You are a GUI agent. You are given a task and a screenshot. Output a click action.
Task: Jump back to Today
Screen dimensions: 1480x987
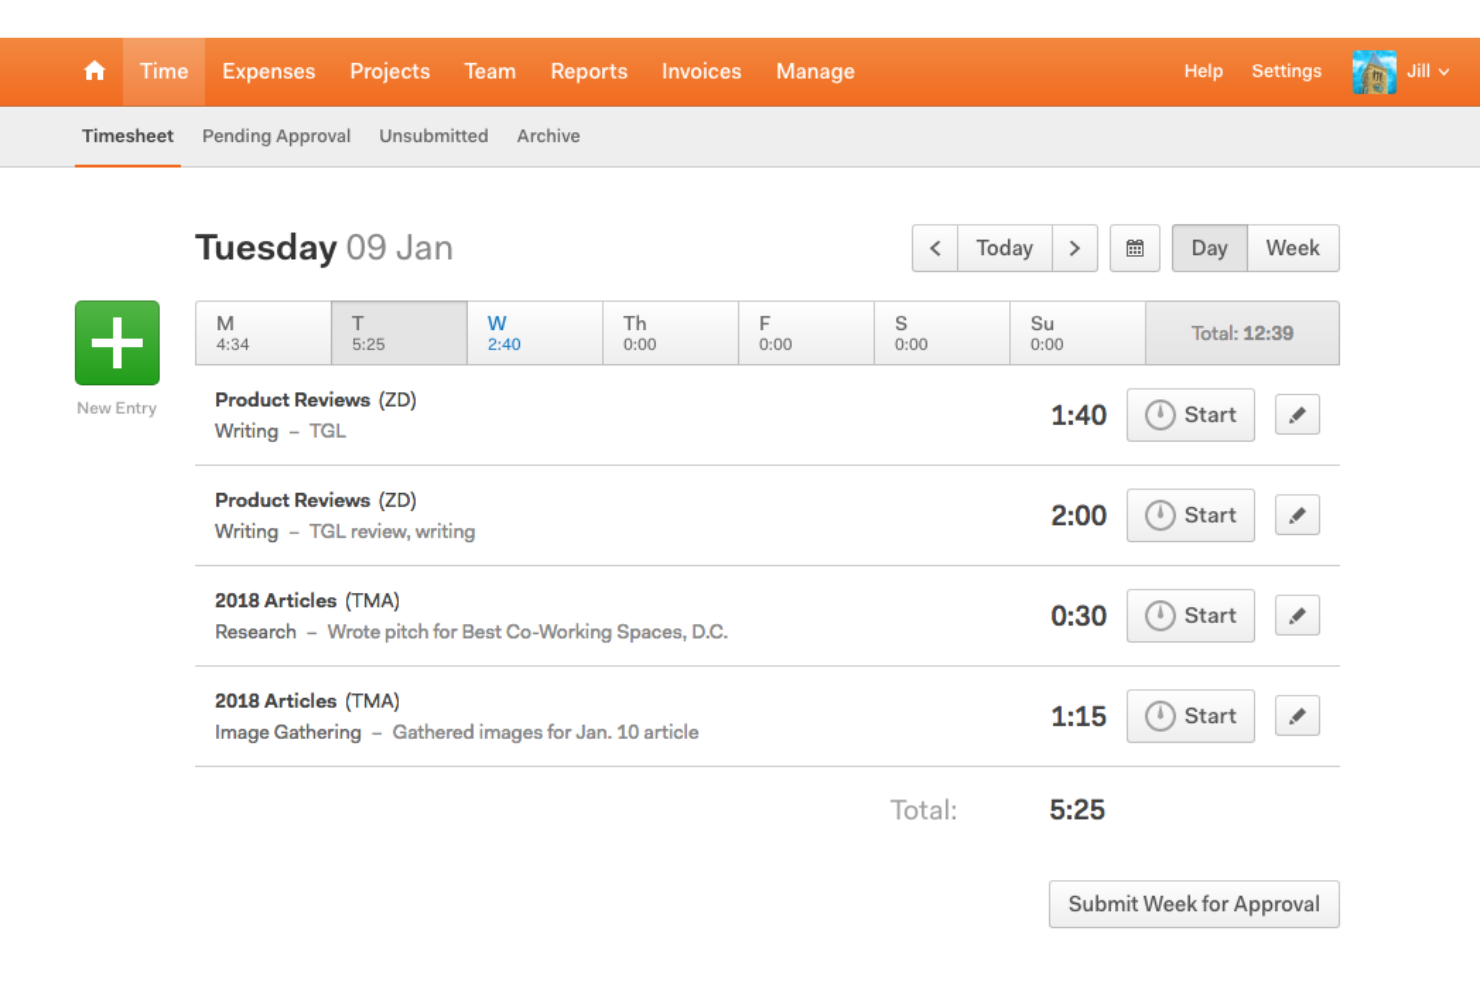point(1005,248)
